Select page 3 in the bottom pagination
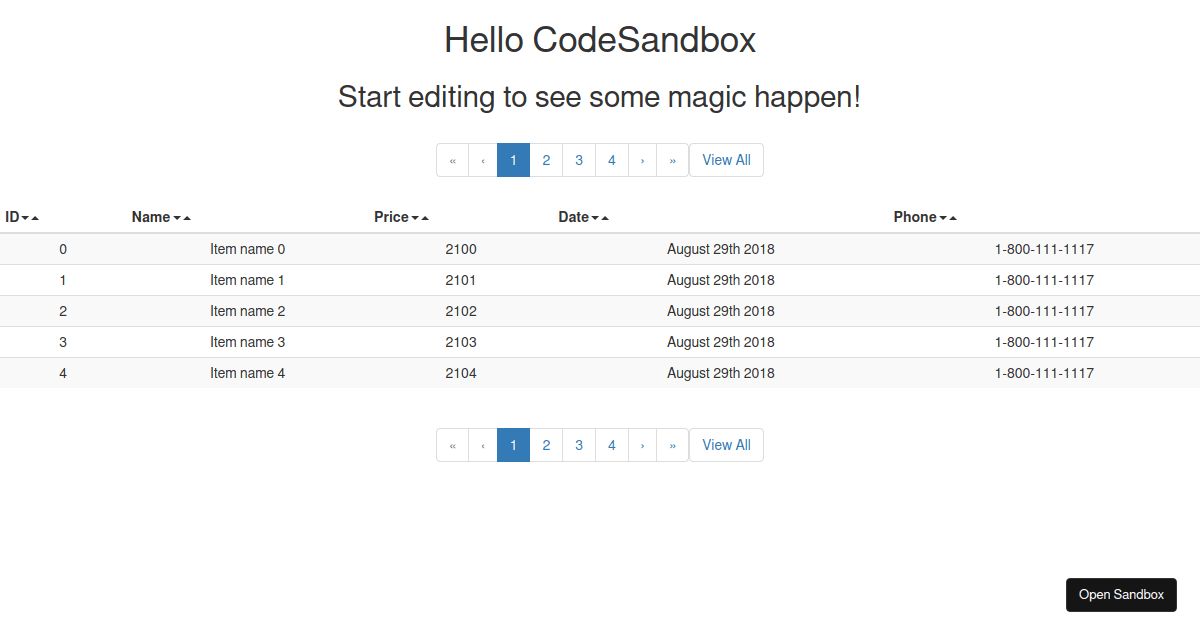The height and width of the screenshot is (630, 1200). click(579, 445)
